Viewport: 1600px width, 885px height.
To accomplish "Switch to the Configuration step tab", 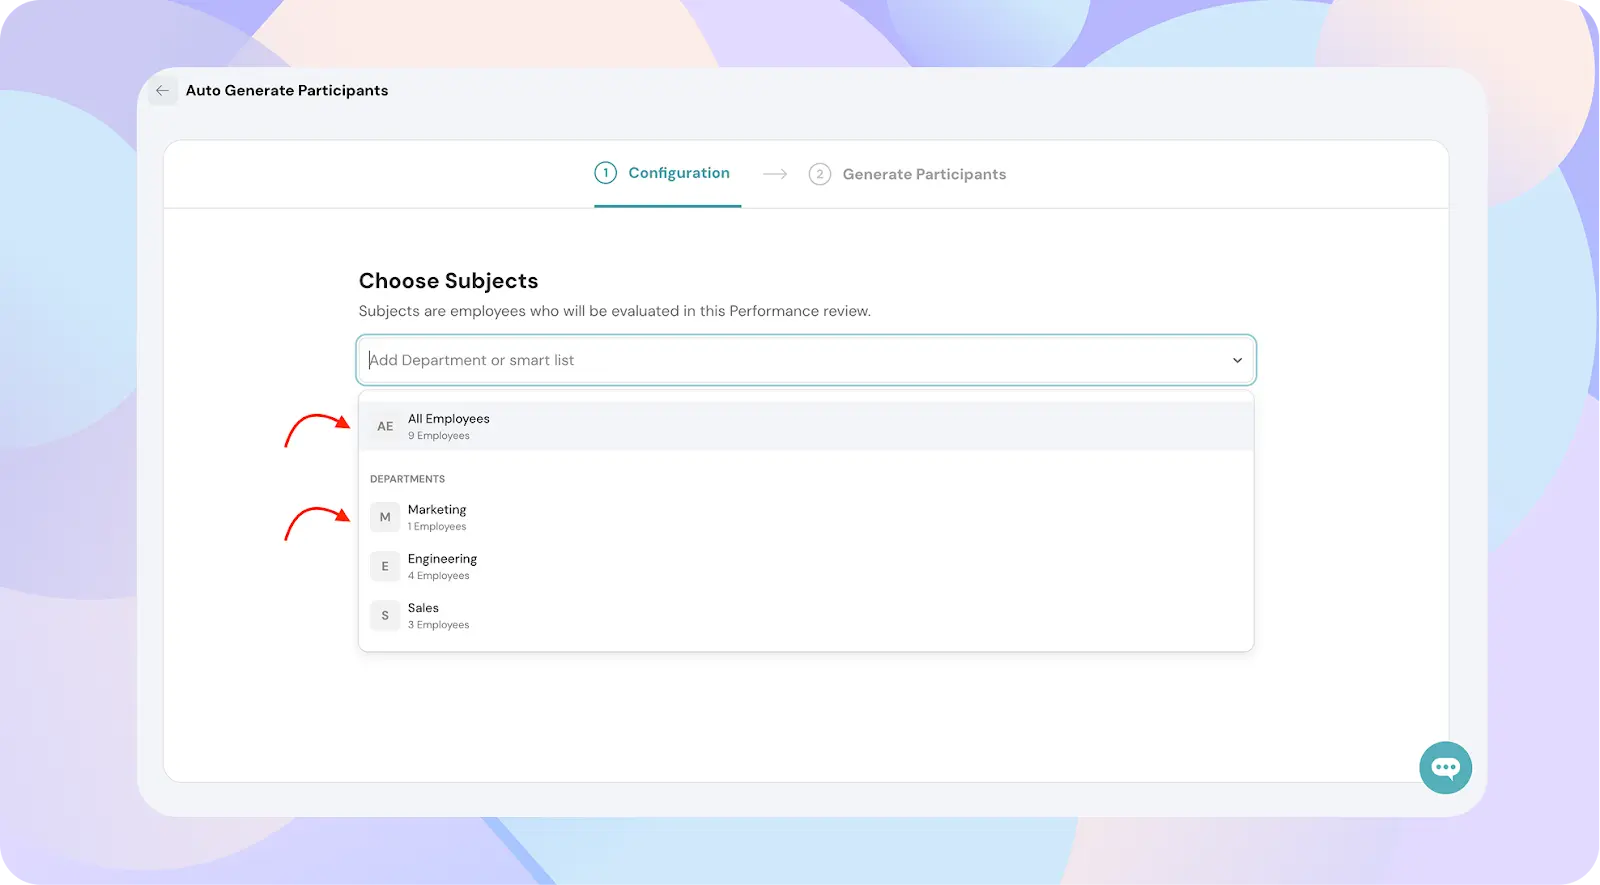I will pos(679,173).
